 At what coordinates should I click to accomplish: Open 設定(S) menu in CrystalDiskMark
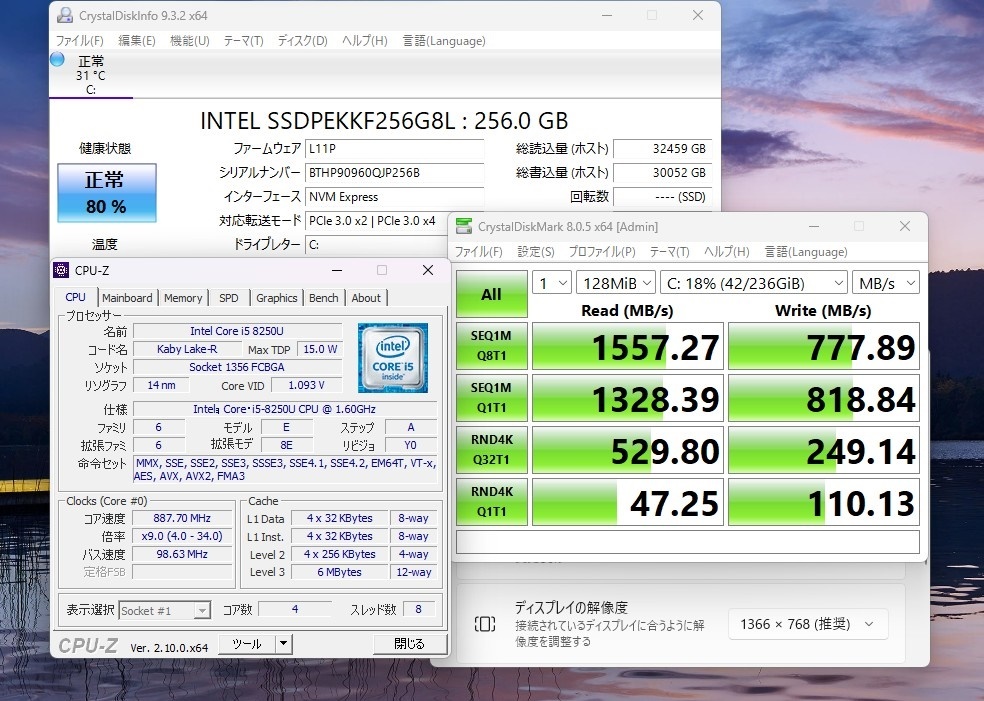point(536,252)
